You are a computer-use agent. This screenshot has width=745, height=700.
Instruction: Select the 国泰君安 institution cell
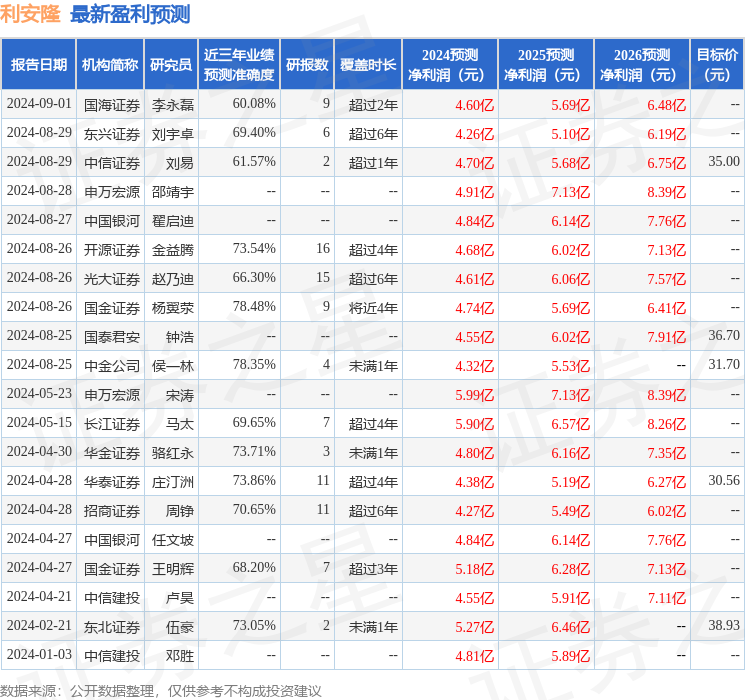pos(112,337)
